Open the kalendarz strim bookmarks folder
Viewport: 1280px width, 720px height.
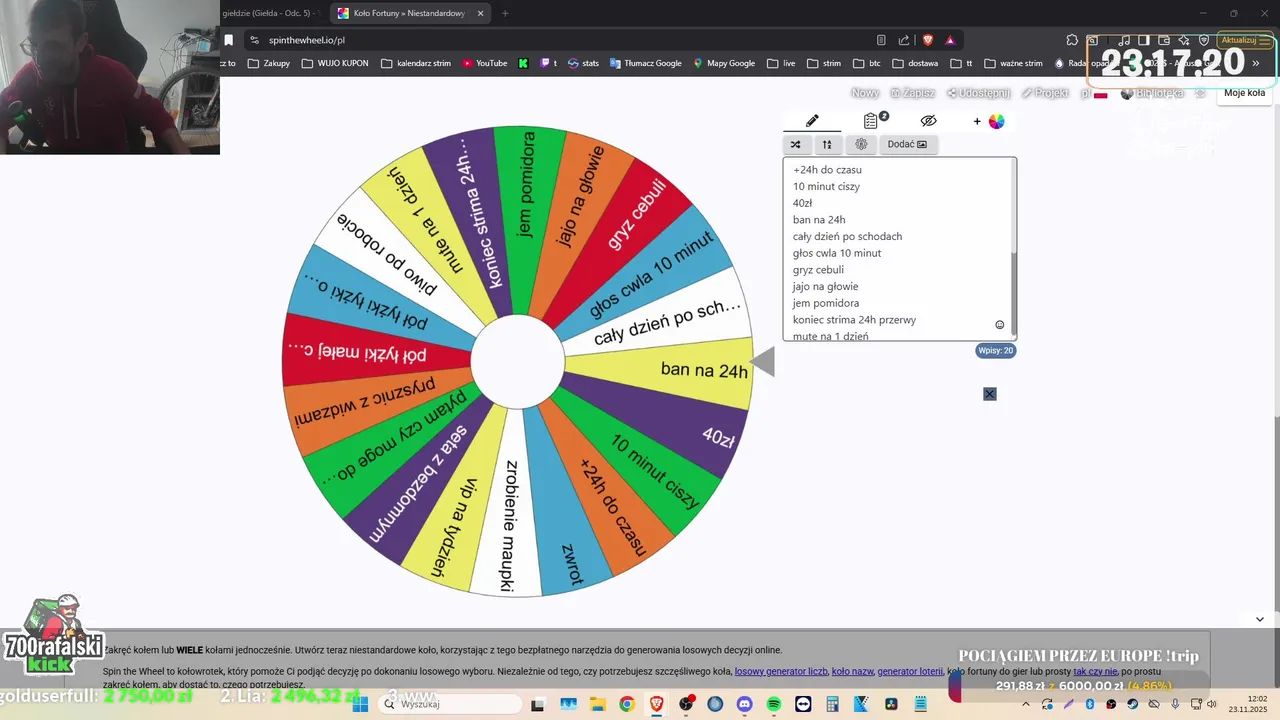416,63
